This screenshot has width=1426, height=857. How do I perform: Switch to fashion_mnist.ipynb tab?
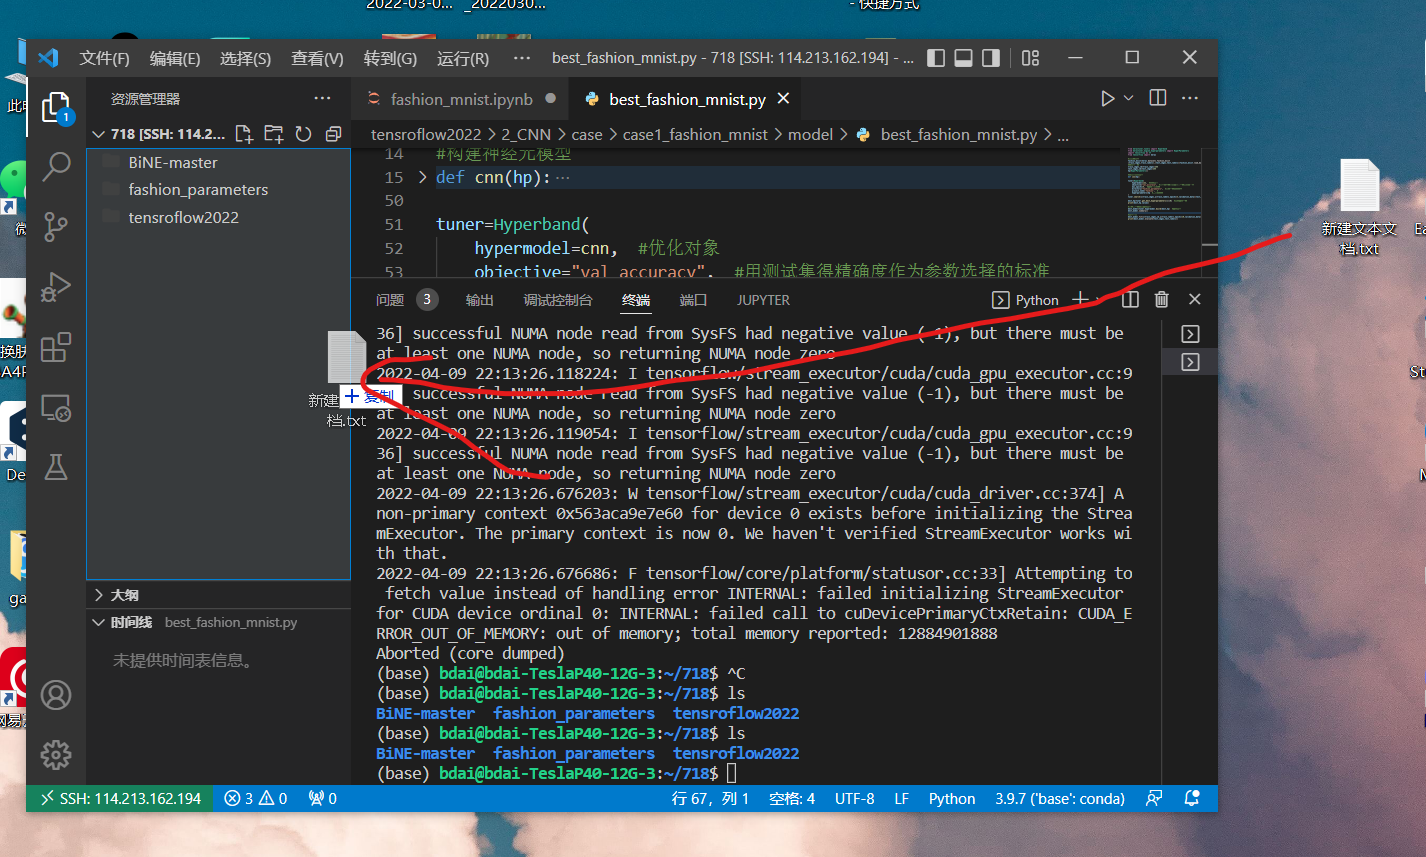[x=461, y=99]
